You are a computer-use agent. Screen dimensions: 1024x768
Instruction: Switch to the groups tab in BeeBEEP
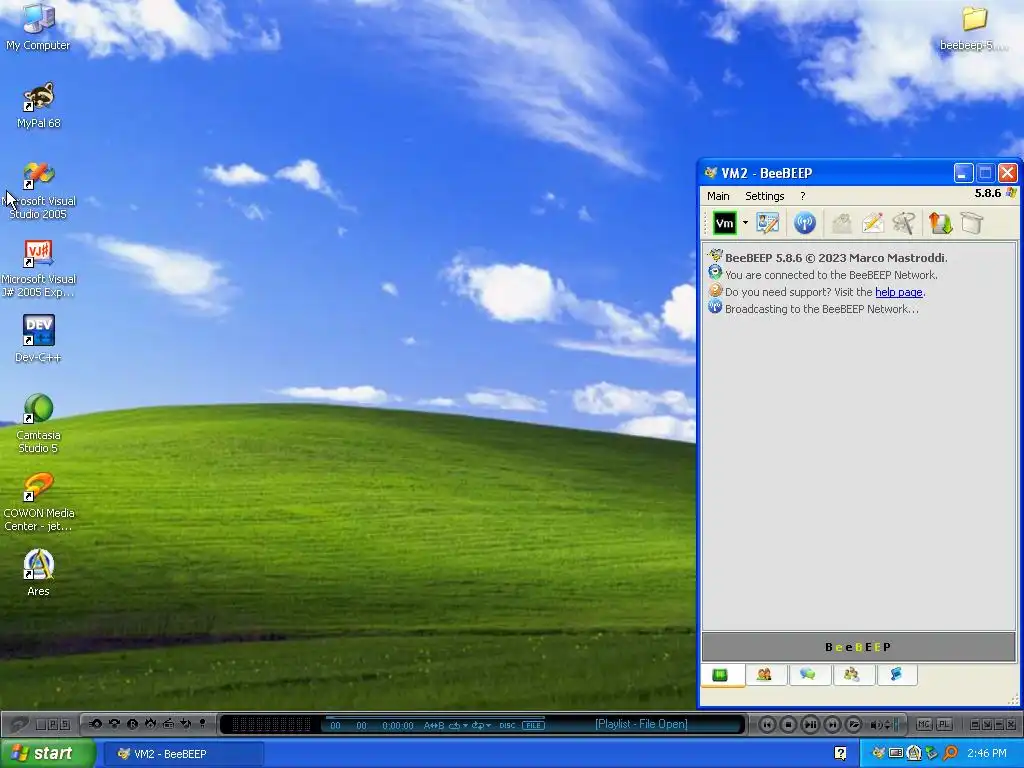[852, 675]
